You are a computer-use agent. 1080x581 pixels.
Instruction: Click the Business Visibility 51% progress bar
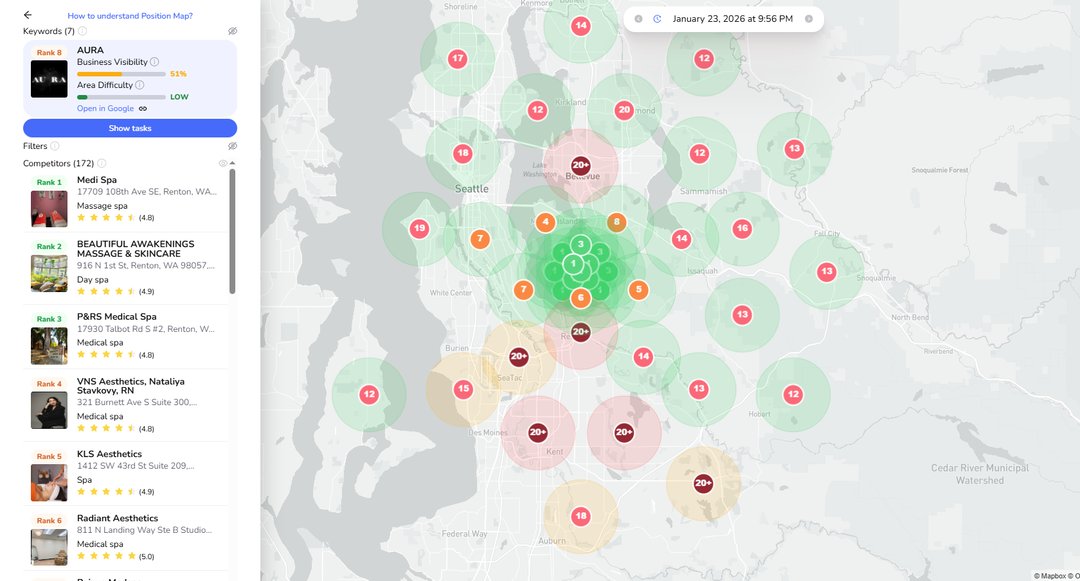coord(121,74)
